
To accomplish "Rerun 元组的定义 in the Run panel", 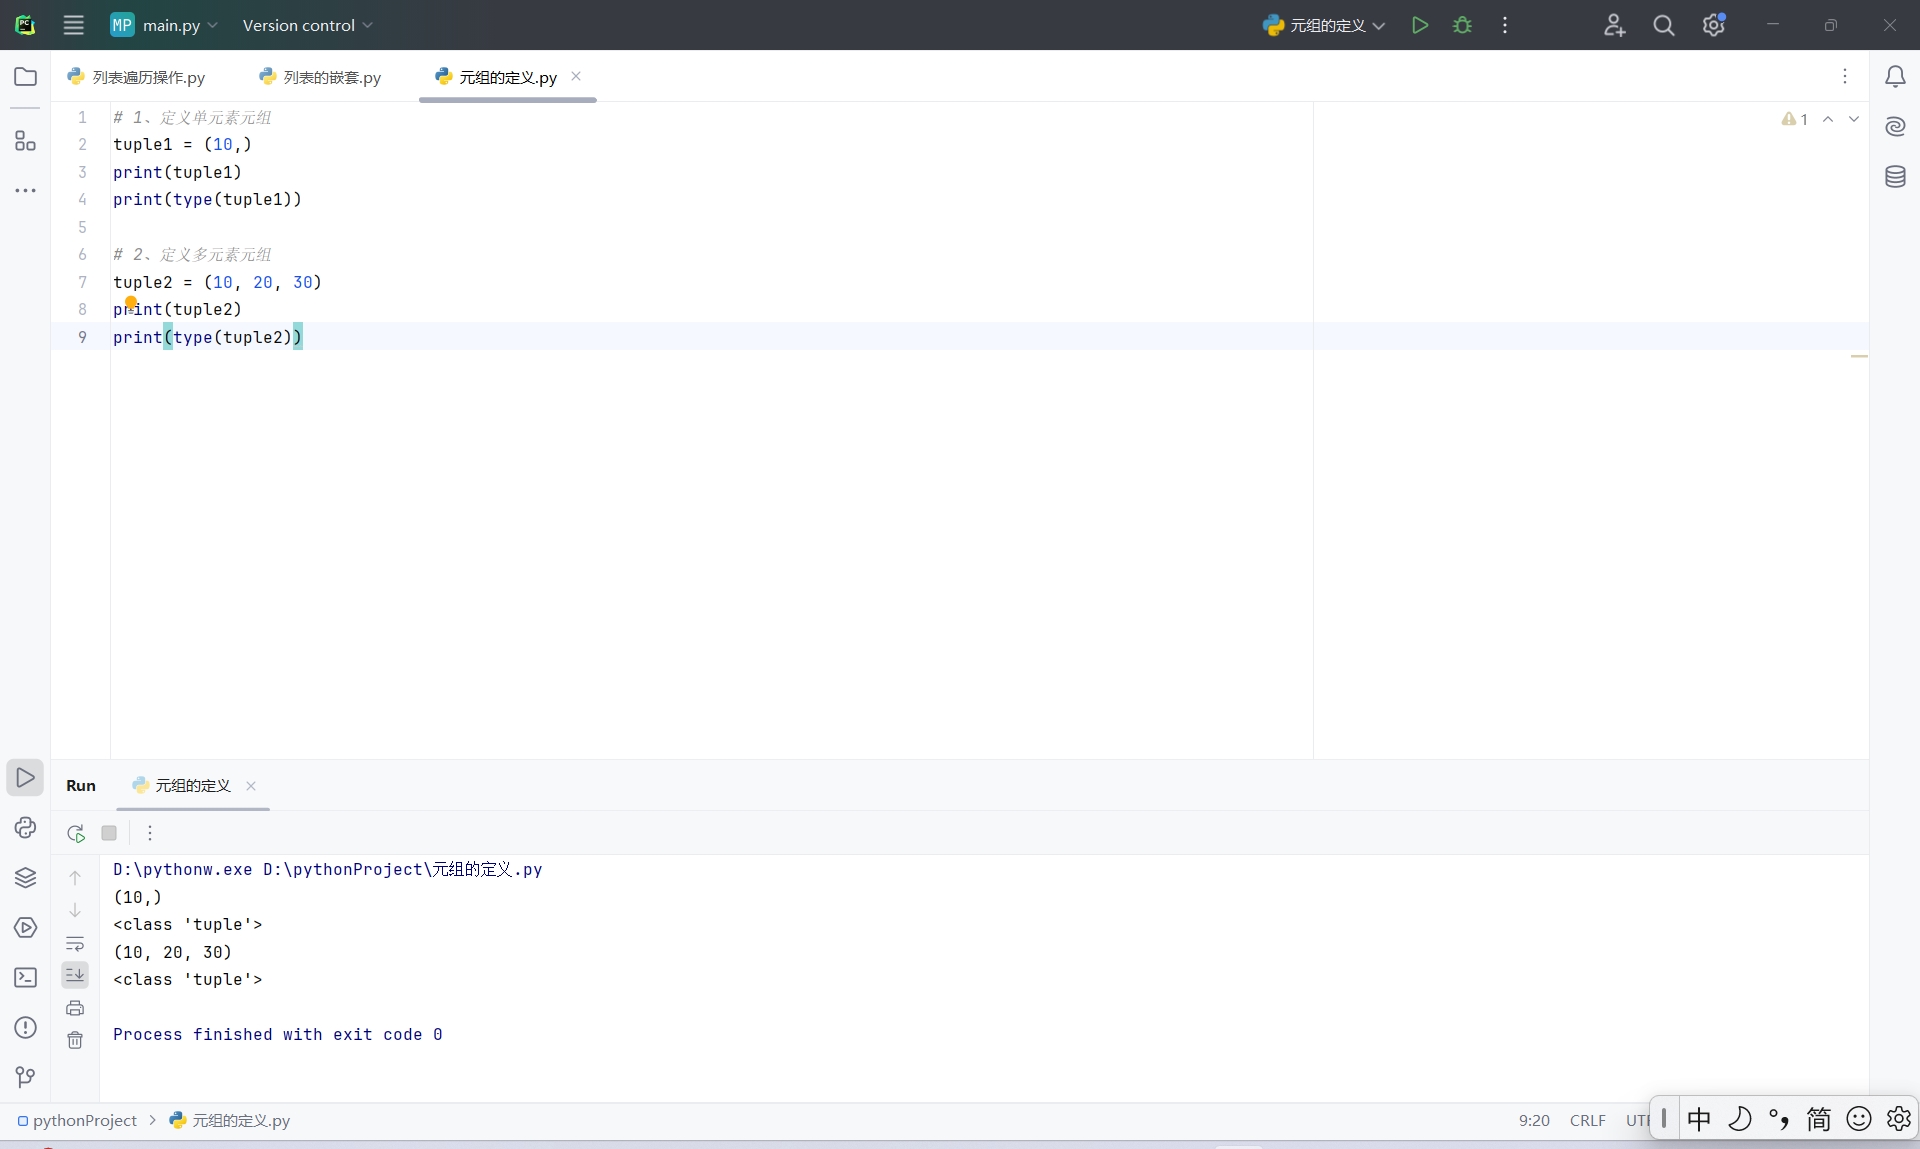I will (x=76, y=833).
